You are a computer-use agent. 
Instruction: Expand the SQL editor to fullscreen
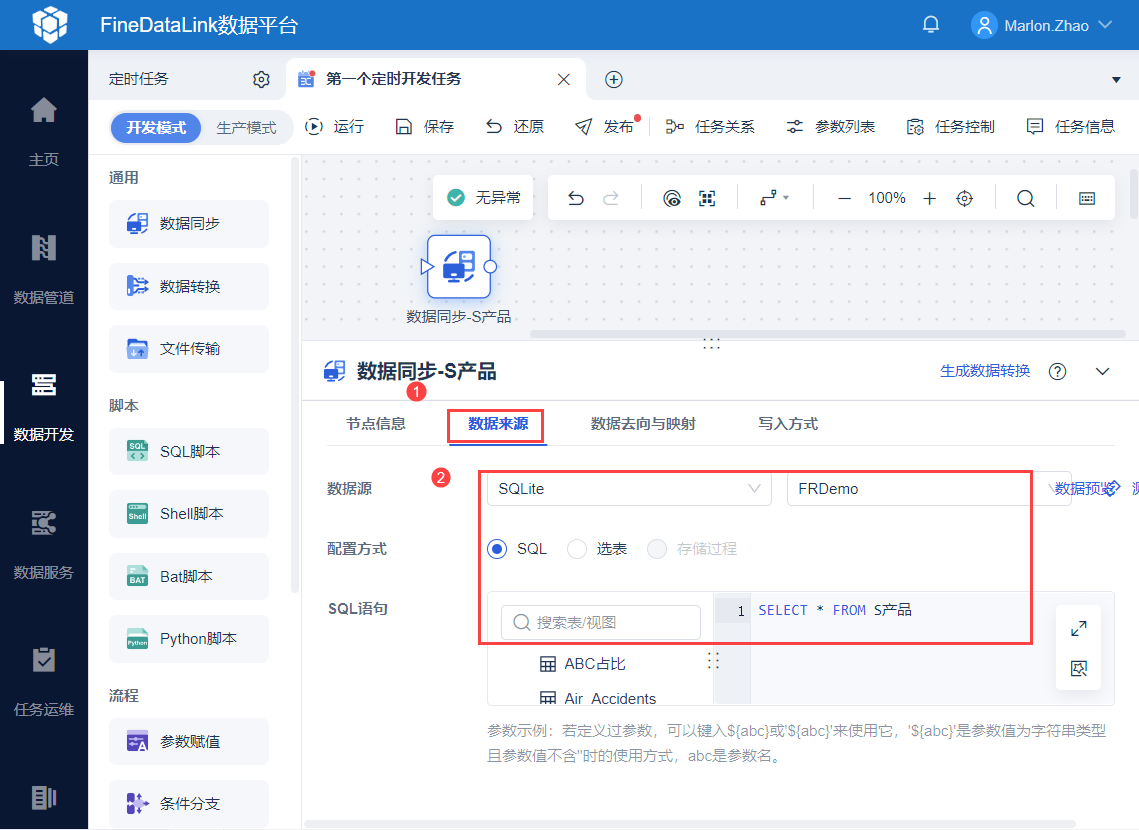coord(1079,628)
